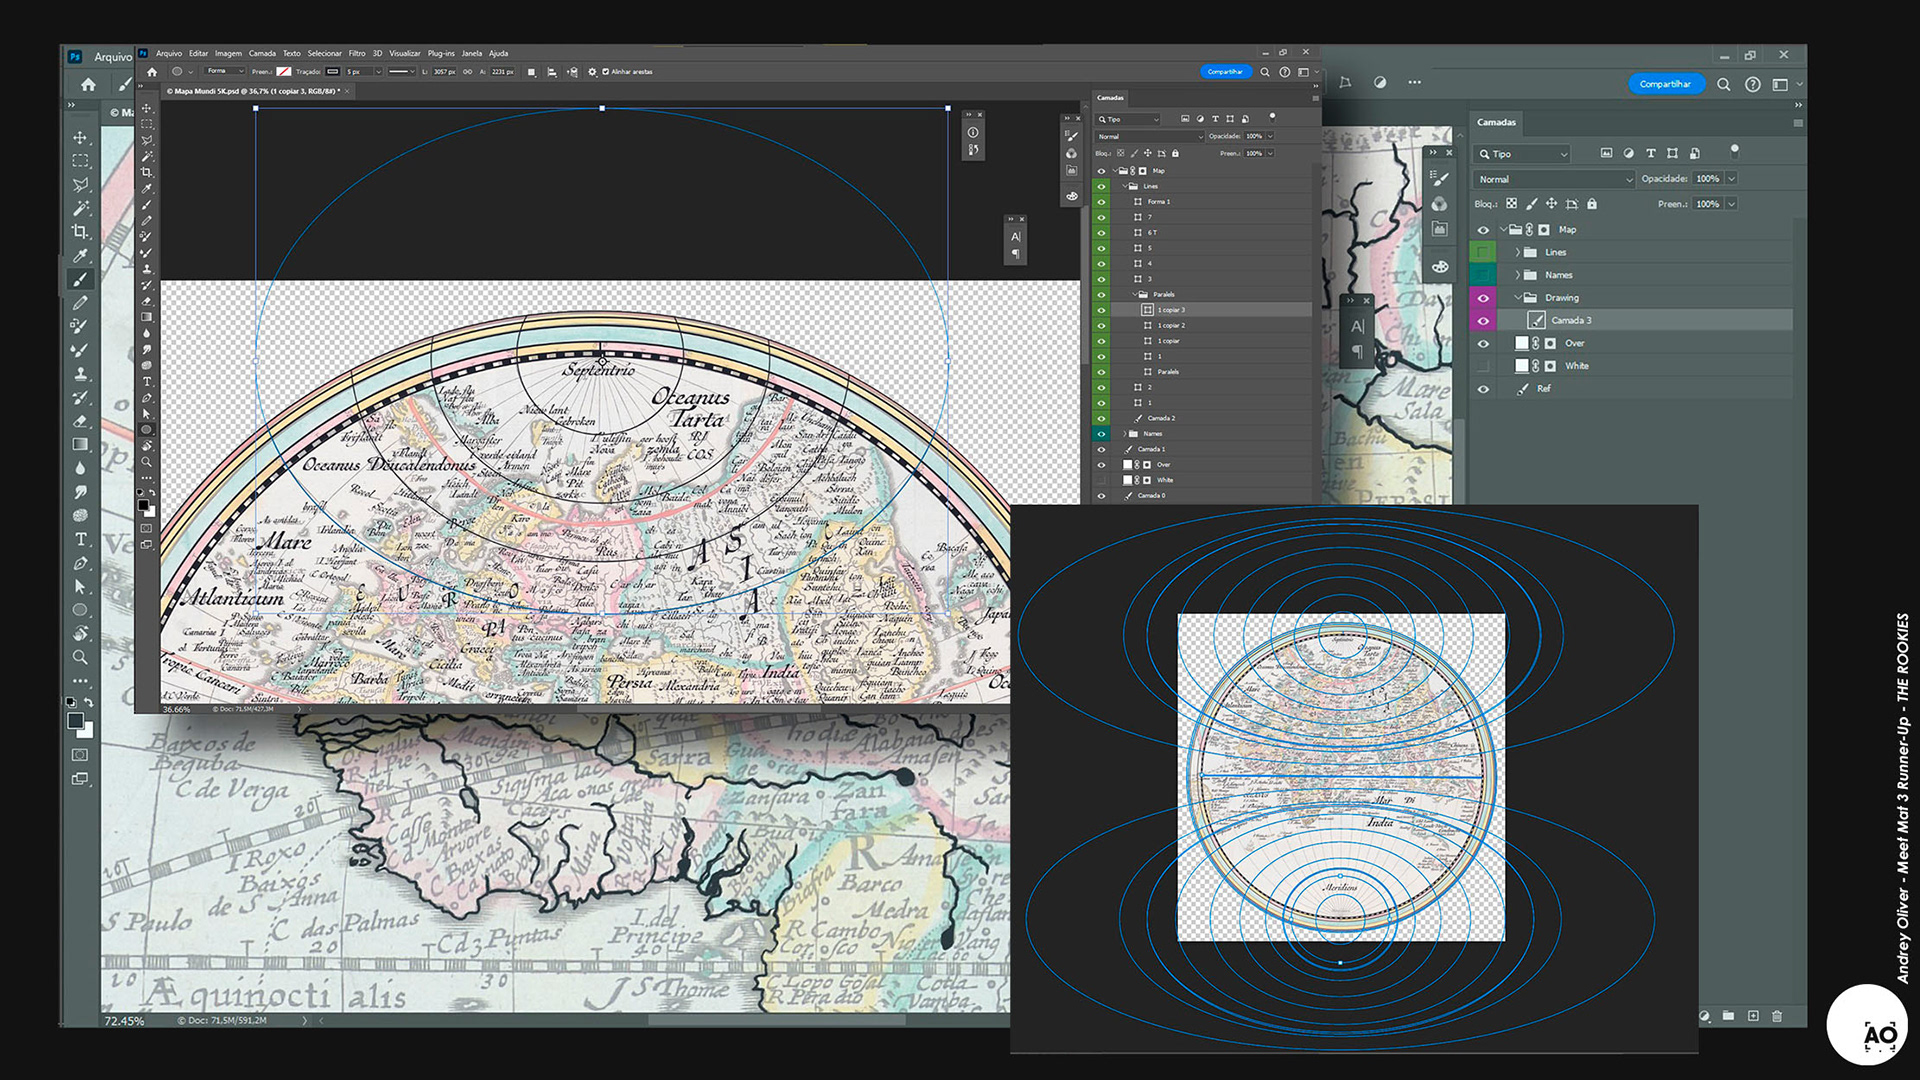
Task: Show Lines group in back Camadas panel
Action: click(1483, 252)
